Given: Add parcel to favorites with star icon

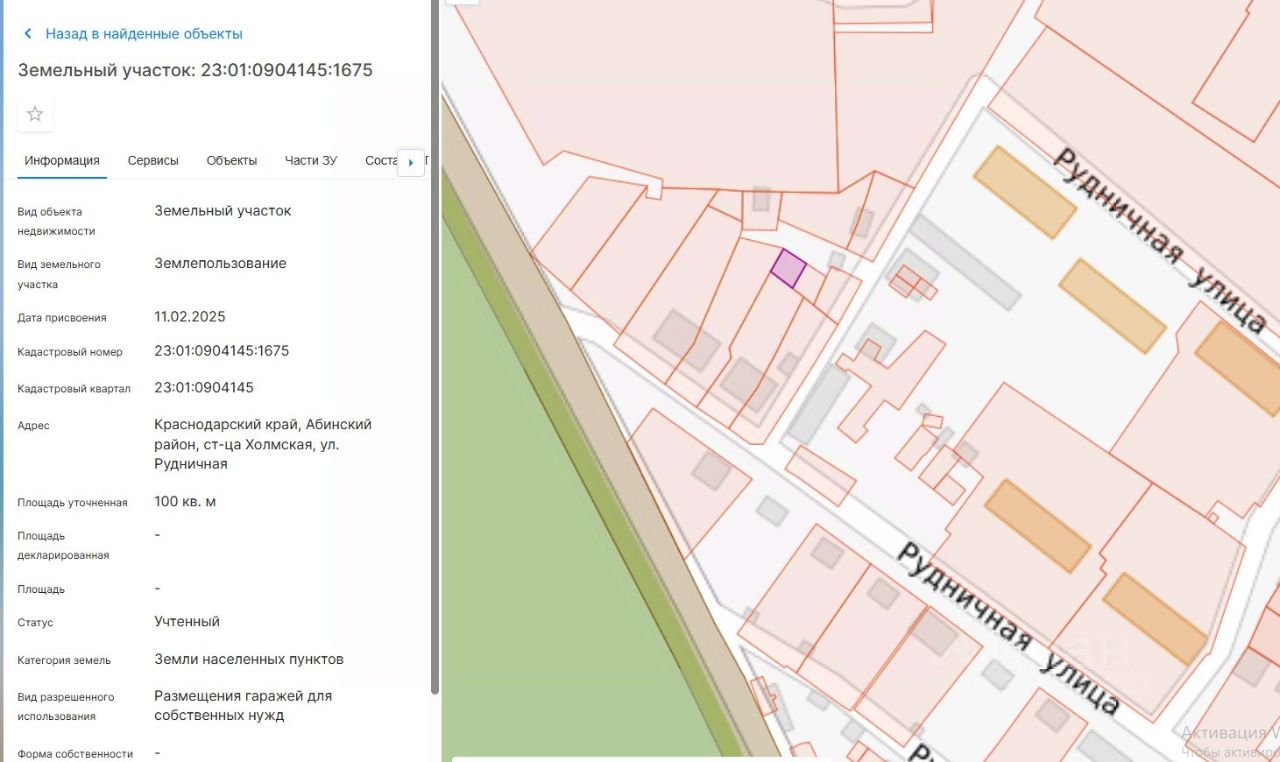Looking at the screenshot, I should (x=35, y=114).
